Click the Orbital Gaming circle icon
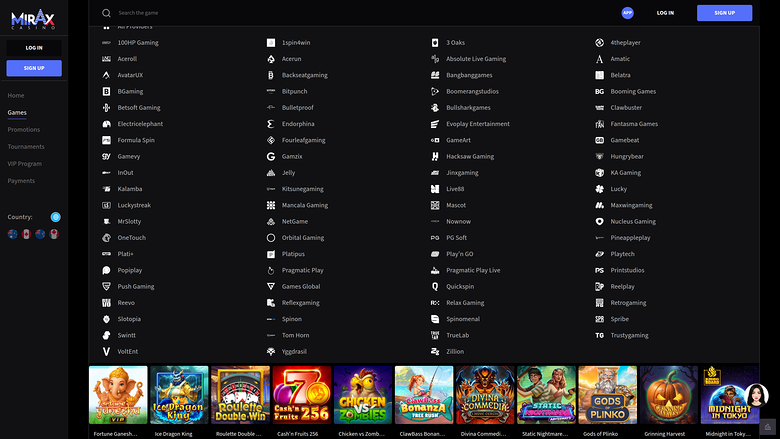The width and height of the screenshot is (780, 439). pos(270,238)
